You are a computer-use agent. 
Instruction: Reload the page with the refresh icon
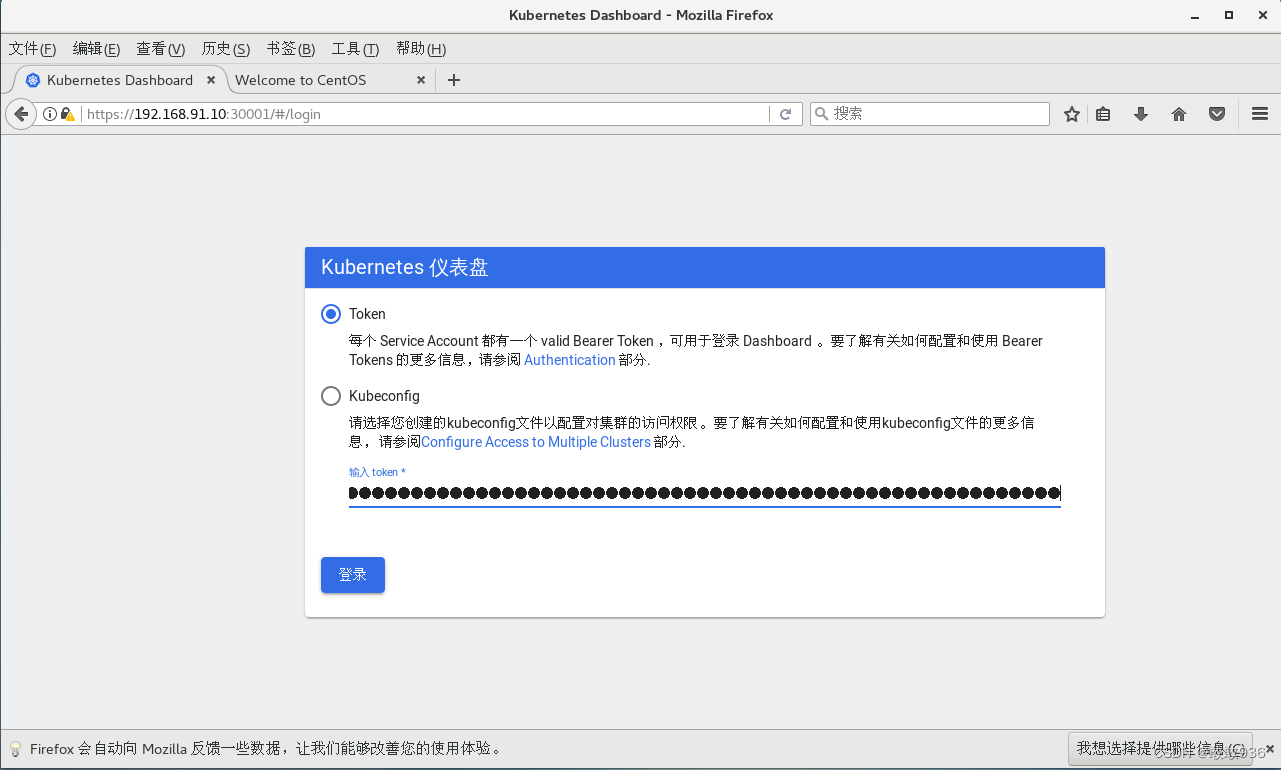pyautogui.click(x=786, y=114)
